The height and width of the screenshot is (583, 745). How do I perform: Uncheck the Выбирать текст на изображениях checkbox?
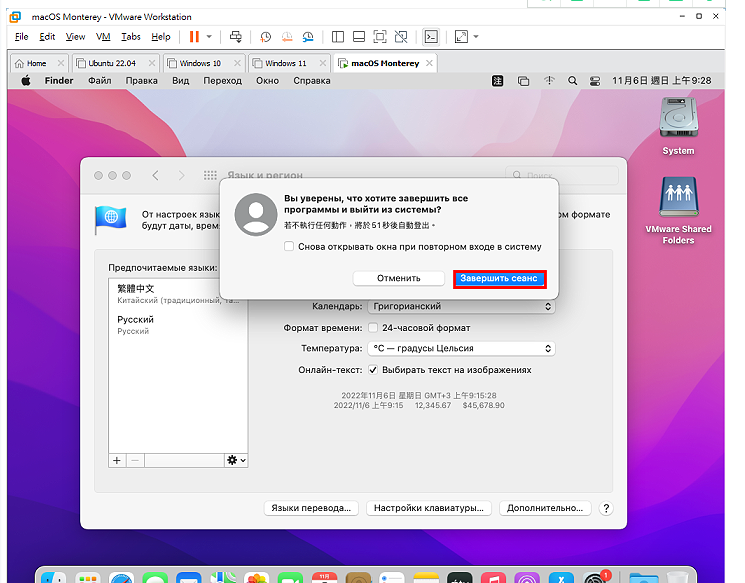click(x=373, y=370)
